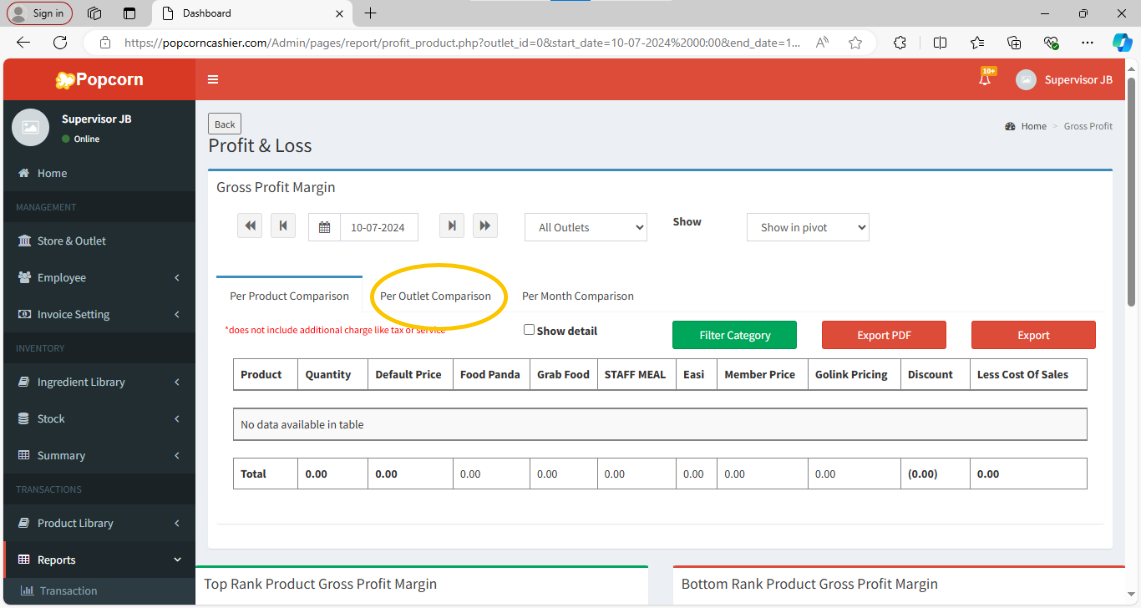This screenshot has height=608, width=1141.
Task: Open the browser workspaces icon
Action: click(94, 13)
